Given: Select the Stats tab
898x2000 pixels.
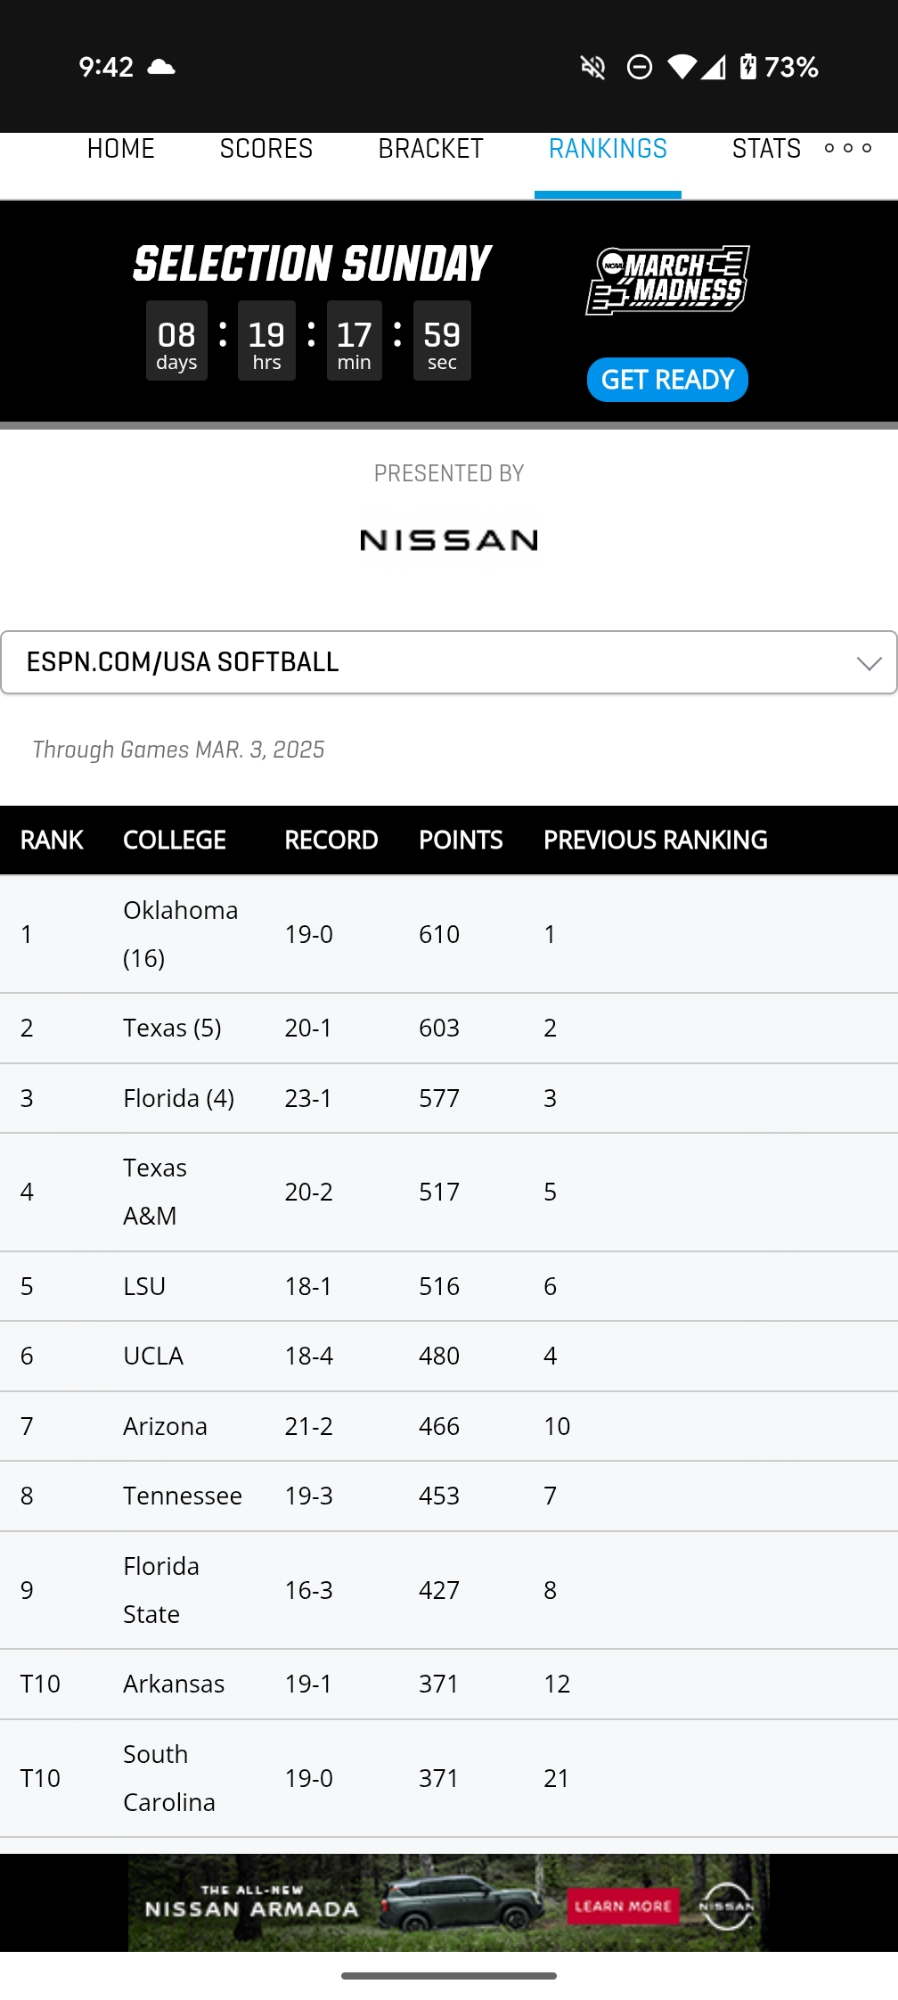Looking at the screenshot, I should 766,149.
